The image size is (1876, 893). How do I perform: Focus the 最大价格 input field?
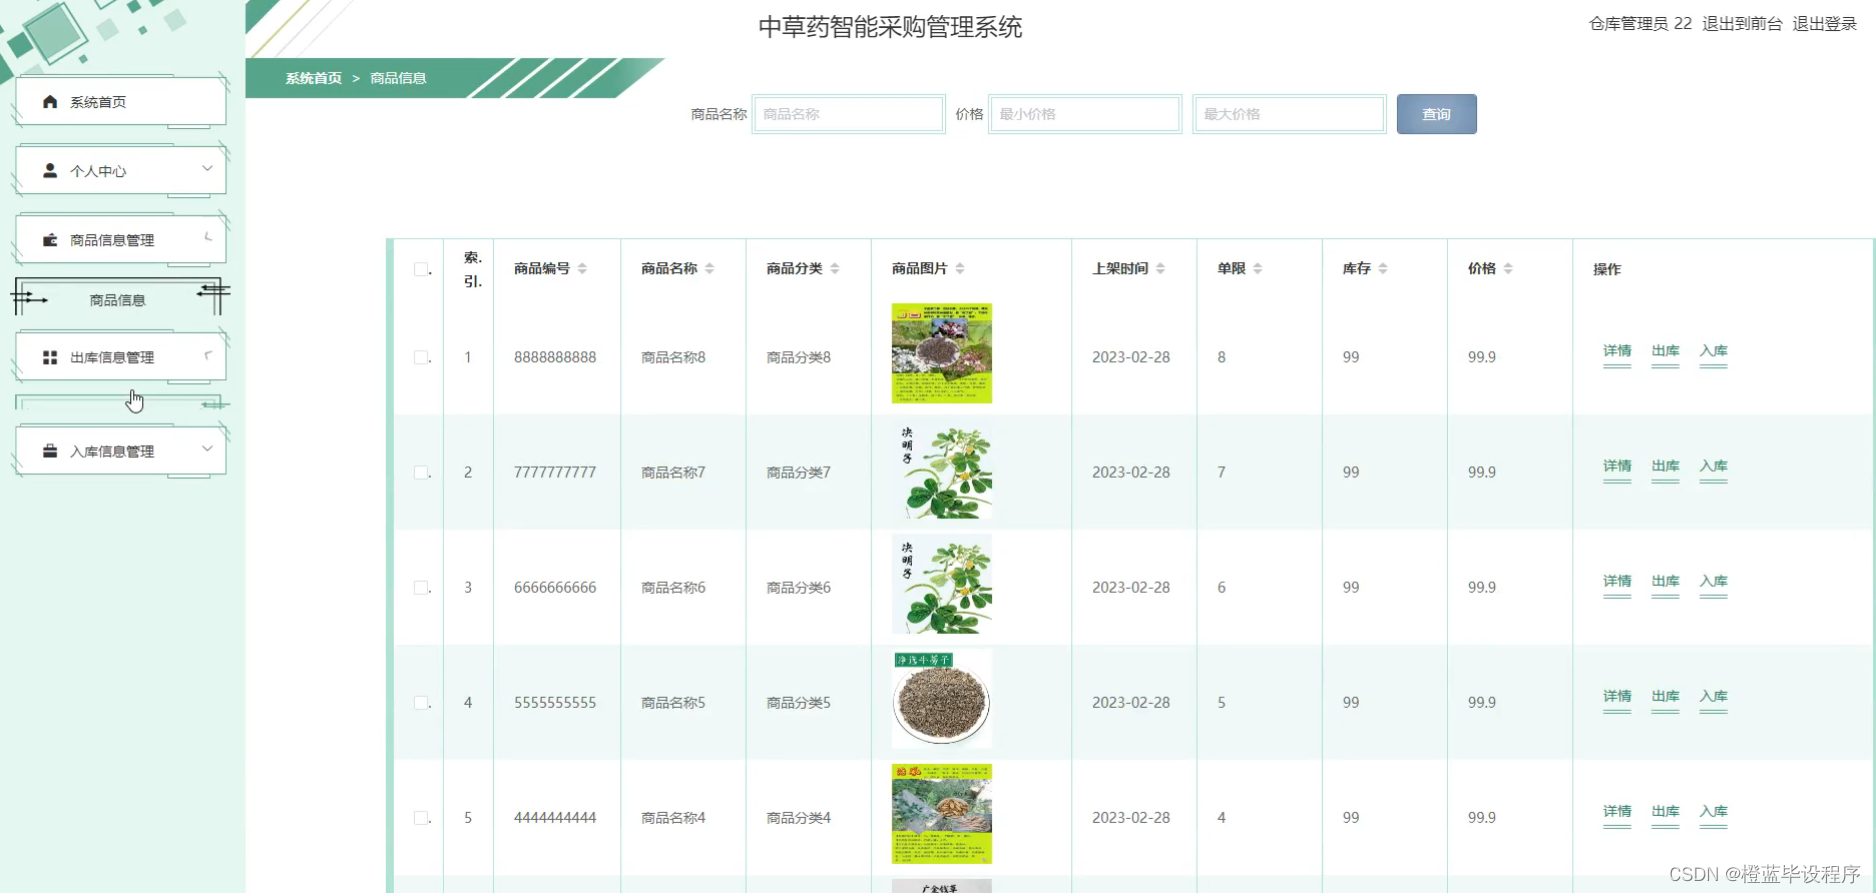(x=1289, y=114)
